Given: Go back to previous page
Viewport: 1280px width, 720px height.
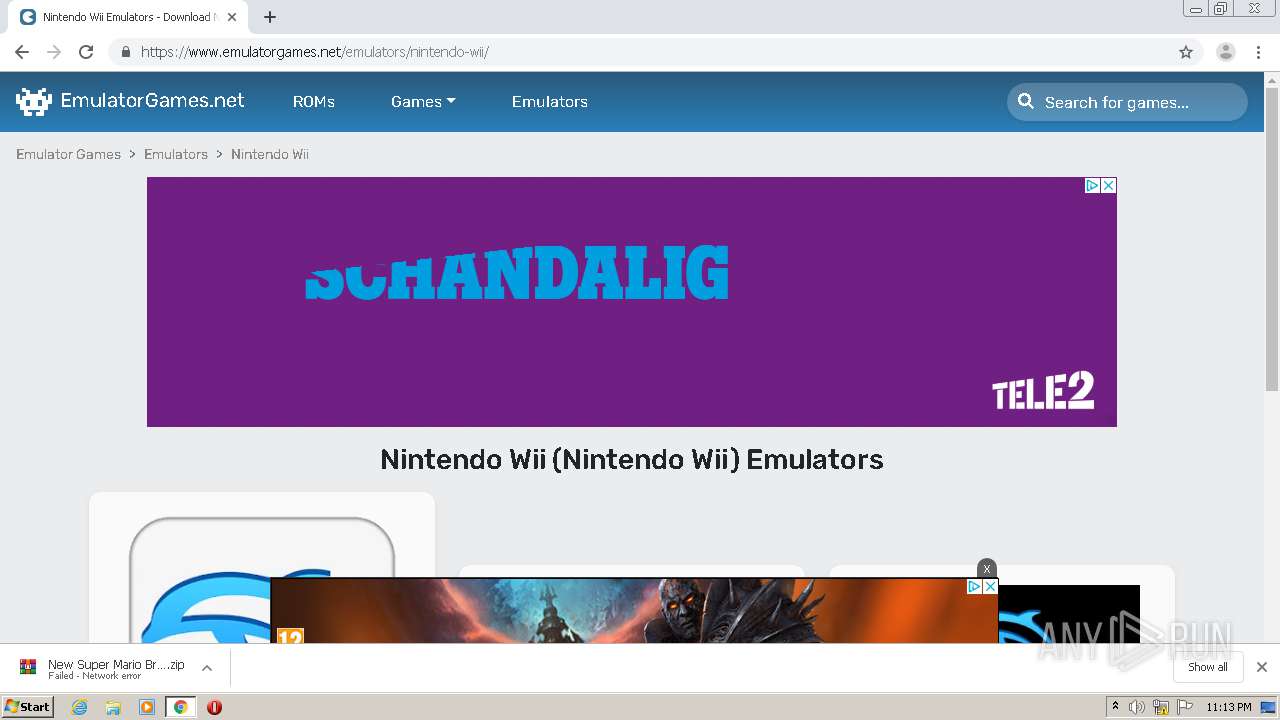Looking at the screenshot, I should point(22,52).
